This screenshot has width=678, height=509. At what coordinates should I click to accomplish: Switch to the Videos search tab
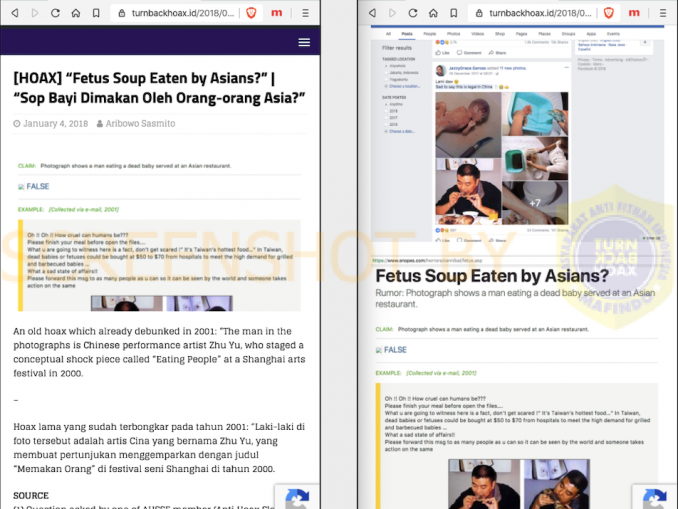pos(477,34)
